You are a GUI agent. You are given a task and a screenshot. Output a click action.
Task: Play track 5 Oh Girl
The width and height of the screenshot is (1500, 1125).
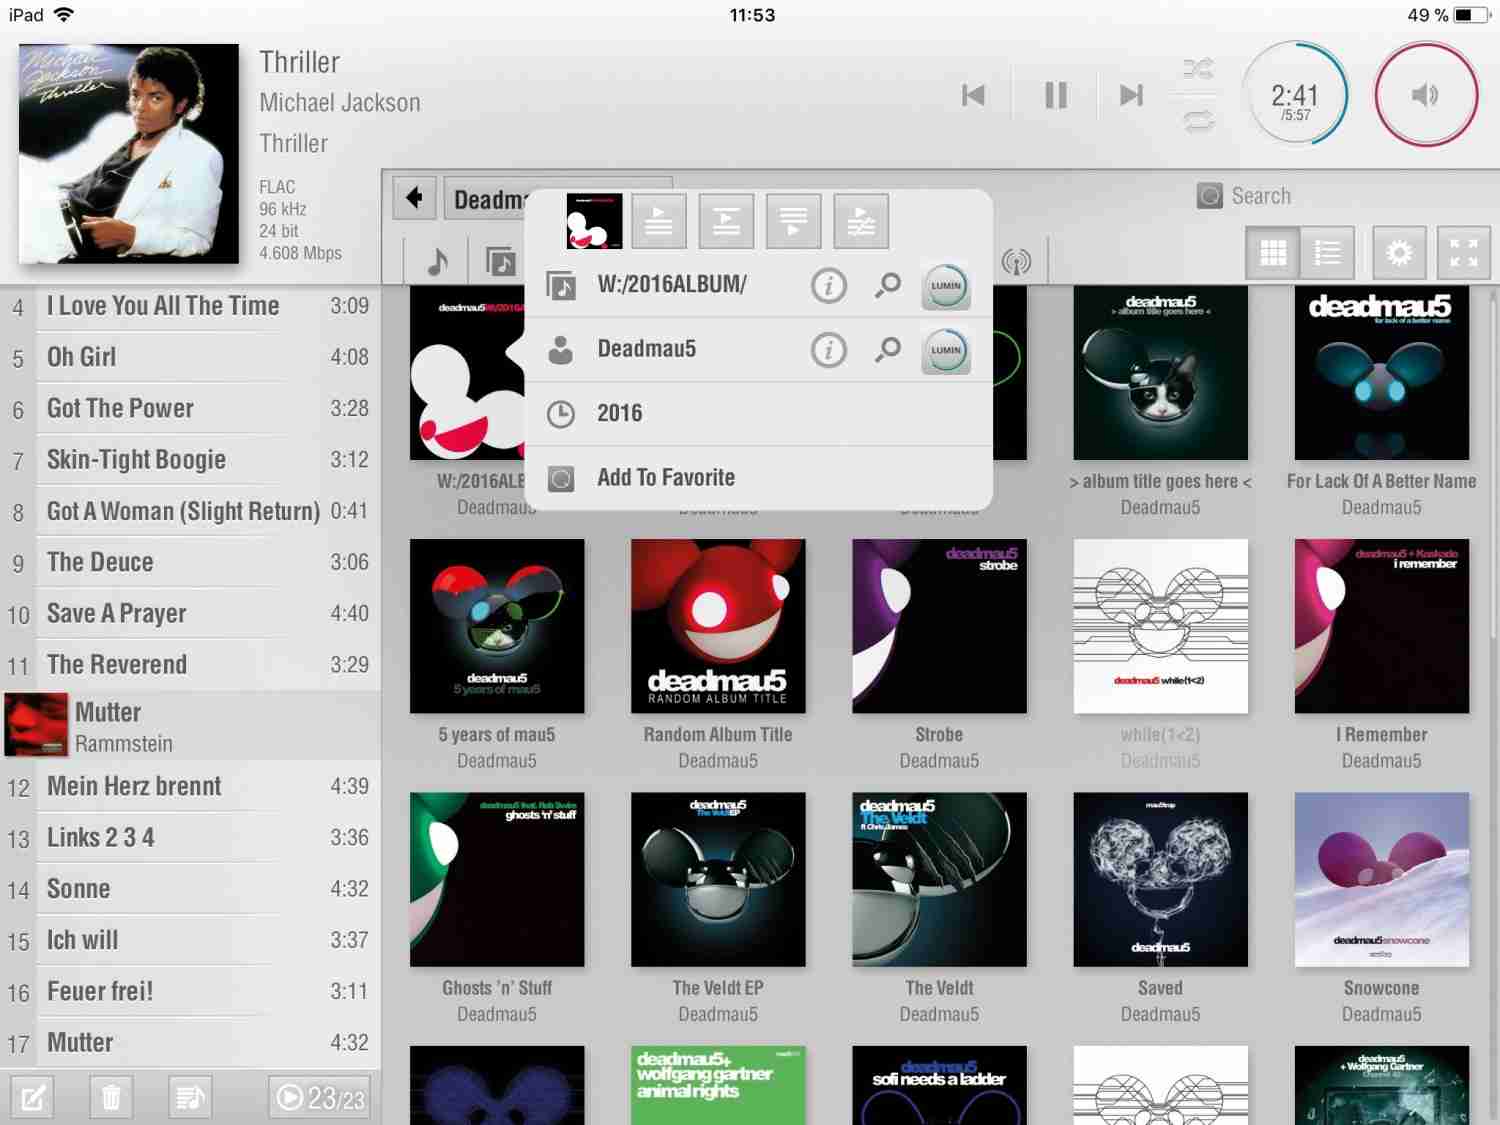(x=190, y=357)
